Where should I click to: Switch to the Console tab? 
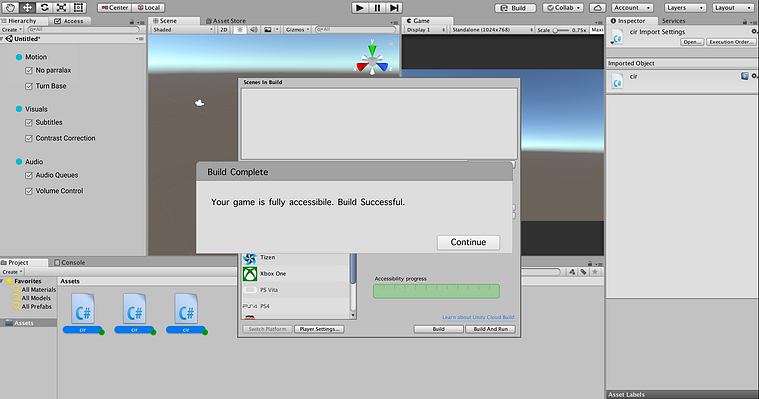(x=70, y=262)
